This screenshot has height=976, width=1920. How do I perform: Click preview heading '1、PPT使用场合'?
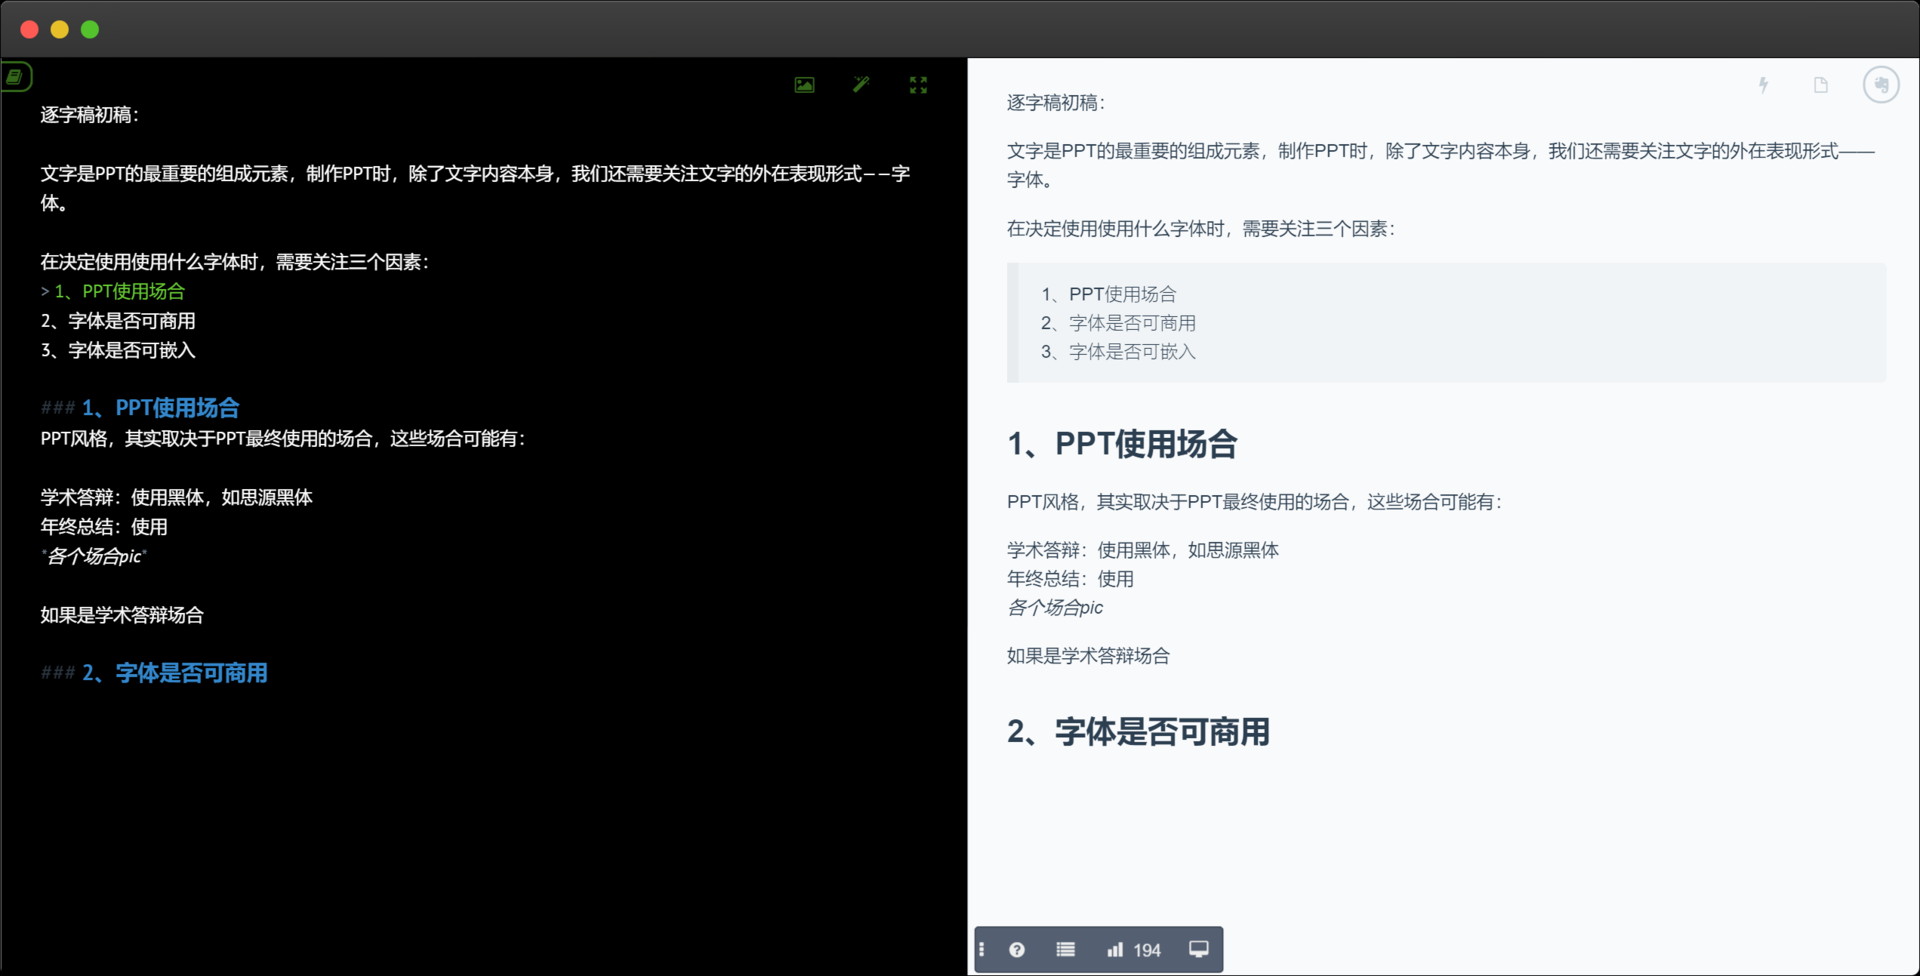pyautogui.click(x=1122, y=444)
